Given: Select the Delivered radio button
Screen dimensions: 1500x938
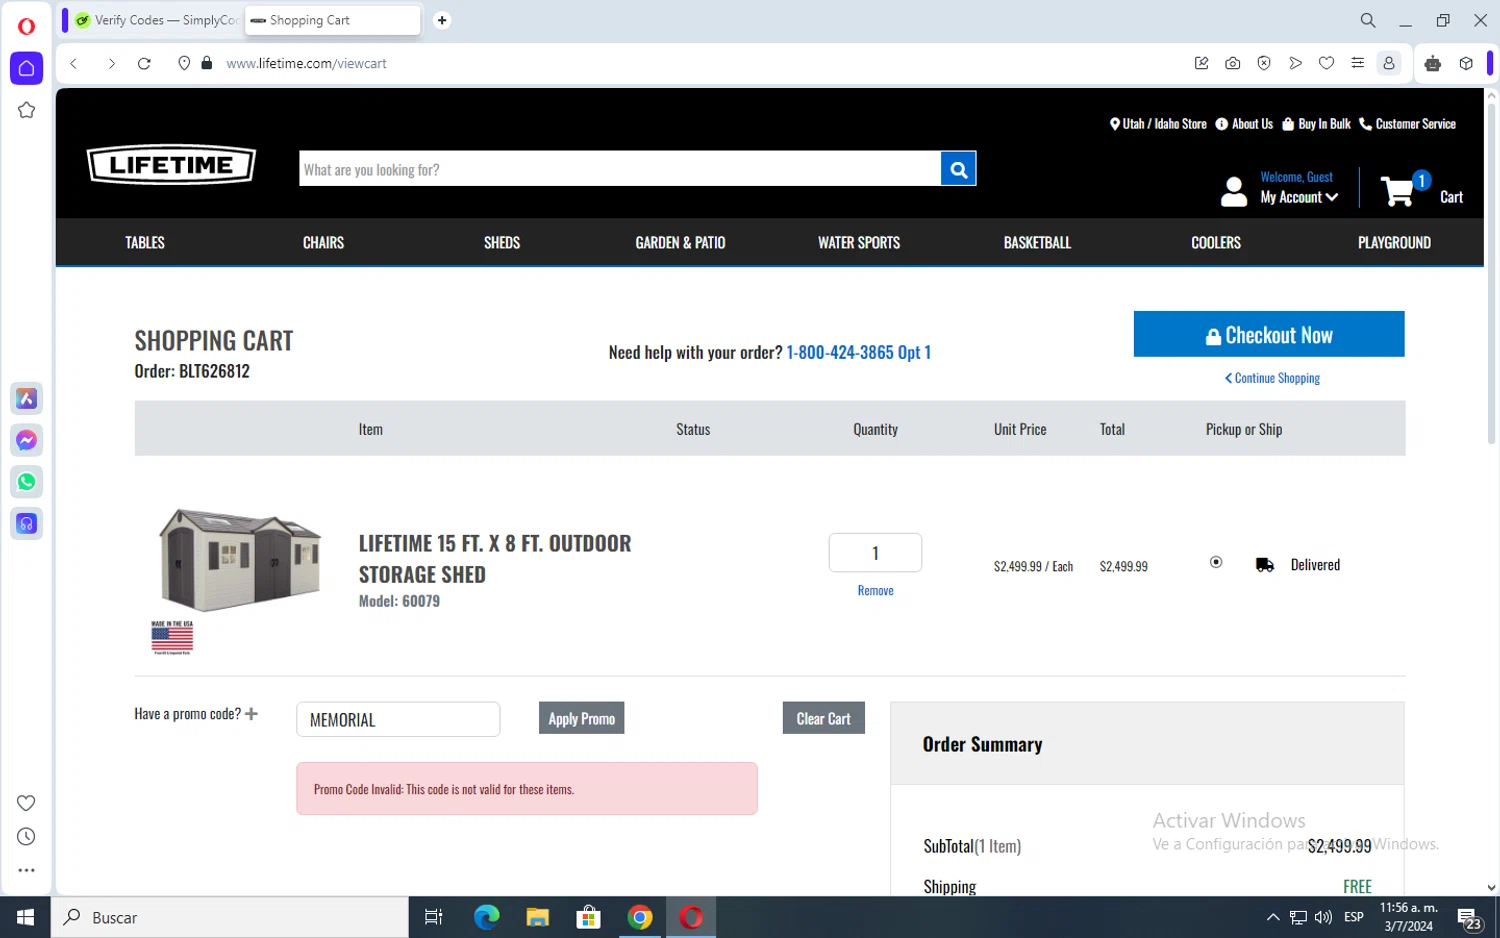Looking at the screenshot, I should [1216, 562].
